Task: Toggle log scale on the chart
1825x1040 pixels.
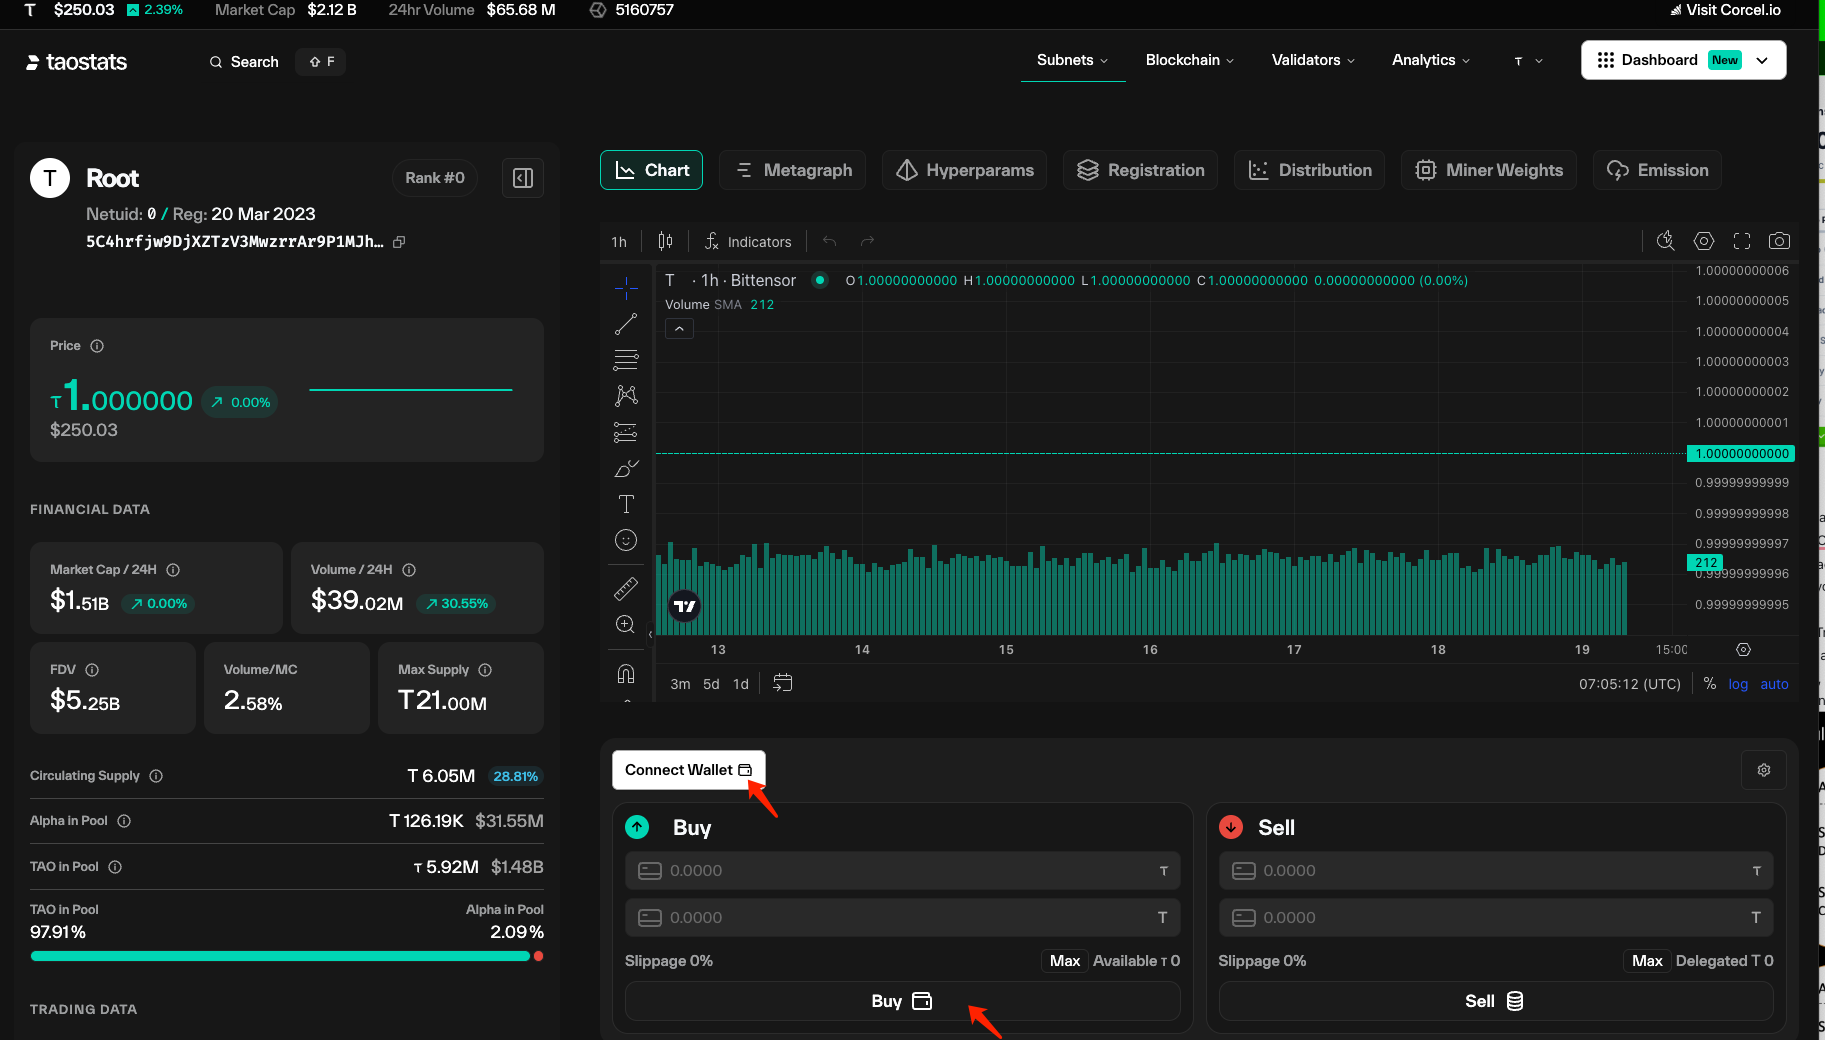Action: [1738, 684]
